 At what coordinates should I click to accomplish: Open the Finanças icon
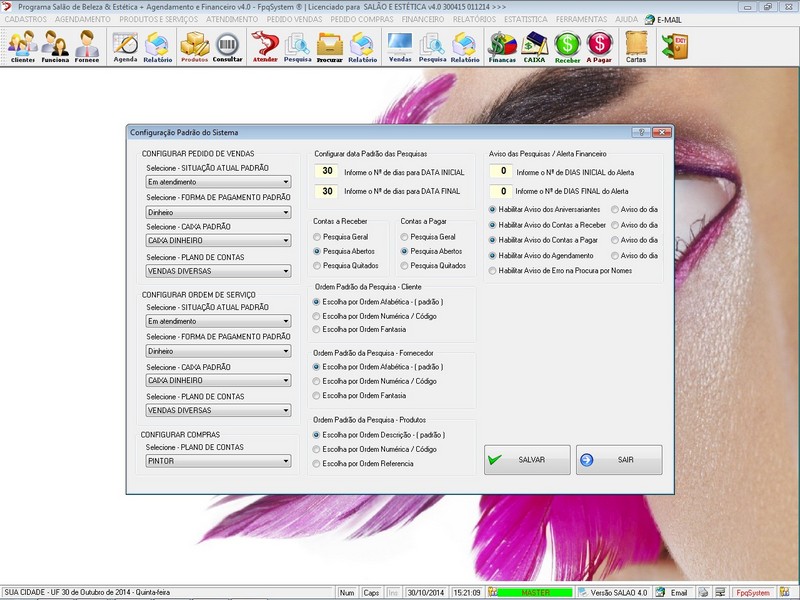click(x=502, y=46)
